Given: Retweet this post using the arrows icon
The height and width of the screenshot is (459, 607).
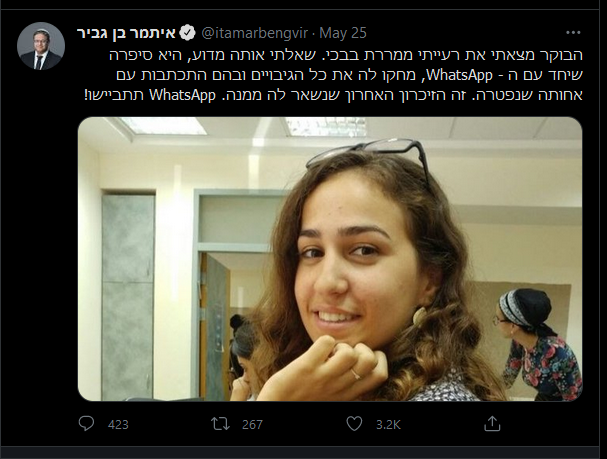Looking at the screenshot, I should (220, 423).
